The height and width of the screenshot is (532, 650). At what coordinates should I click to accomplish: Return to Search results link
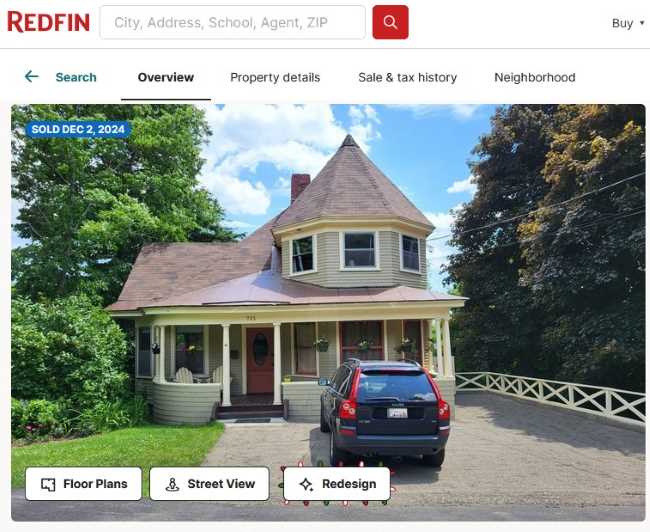coord(76,78)
